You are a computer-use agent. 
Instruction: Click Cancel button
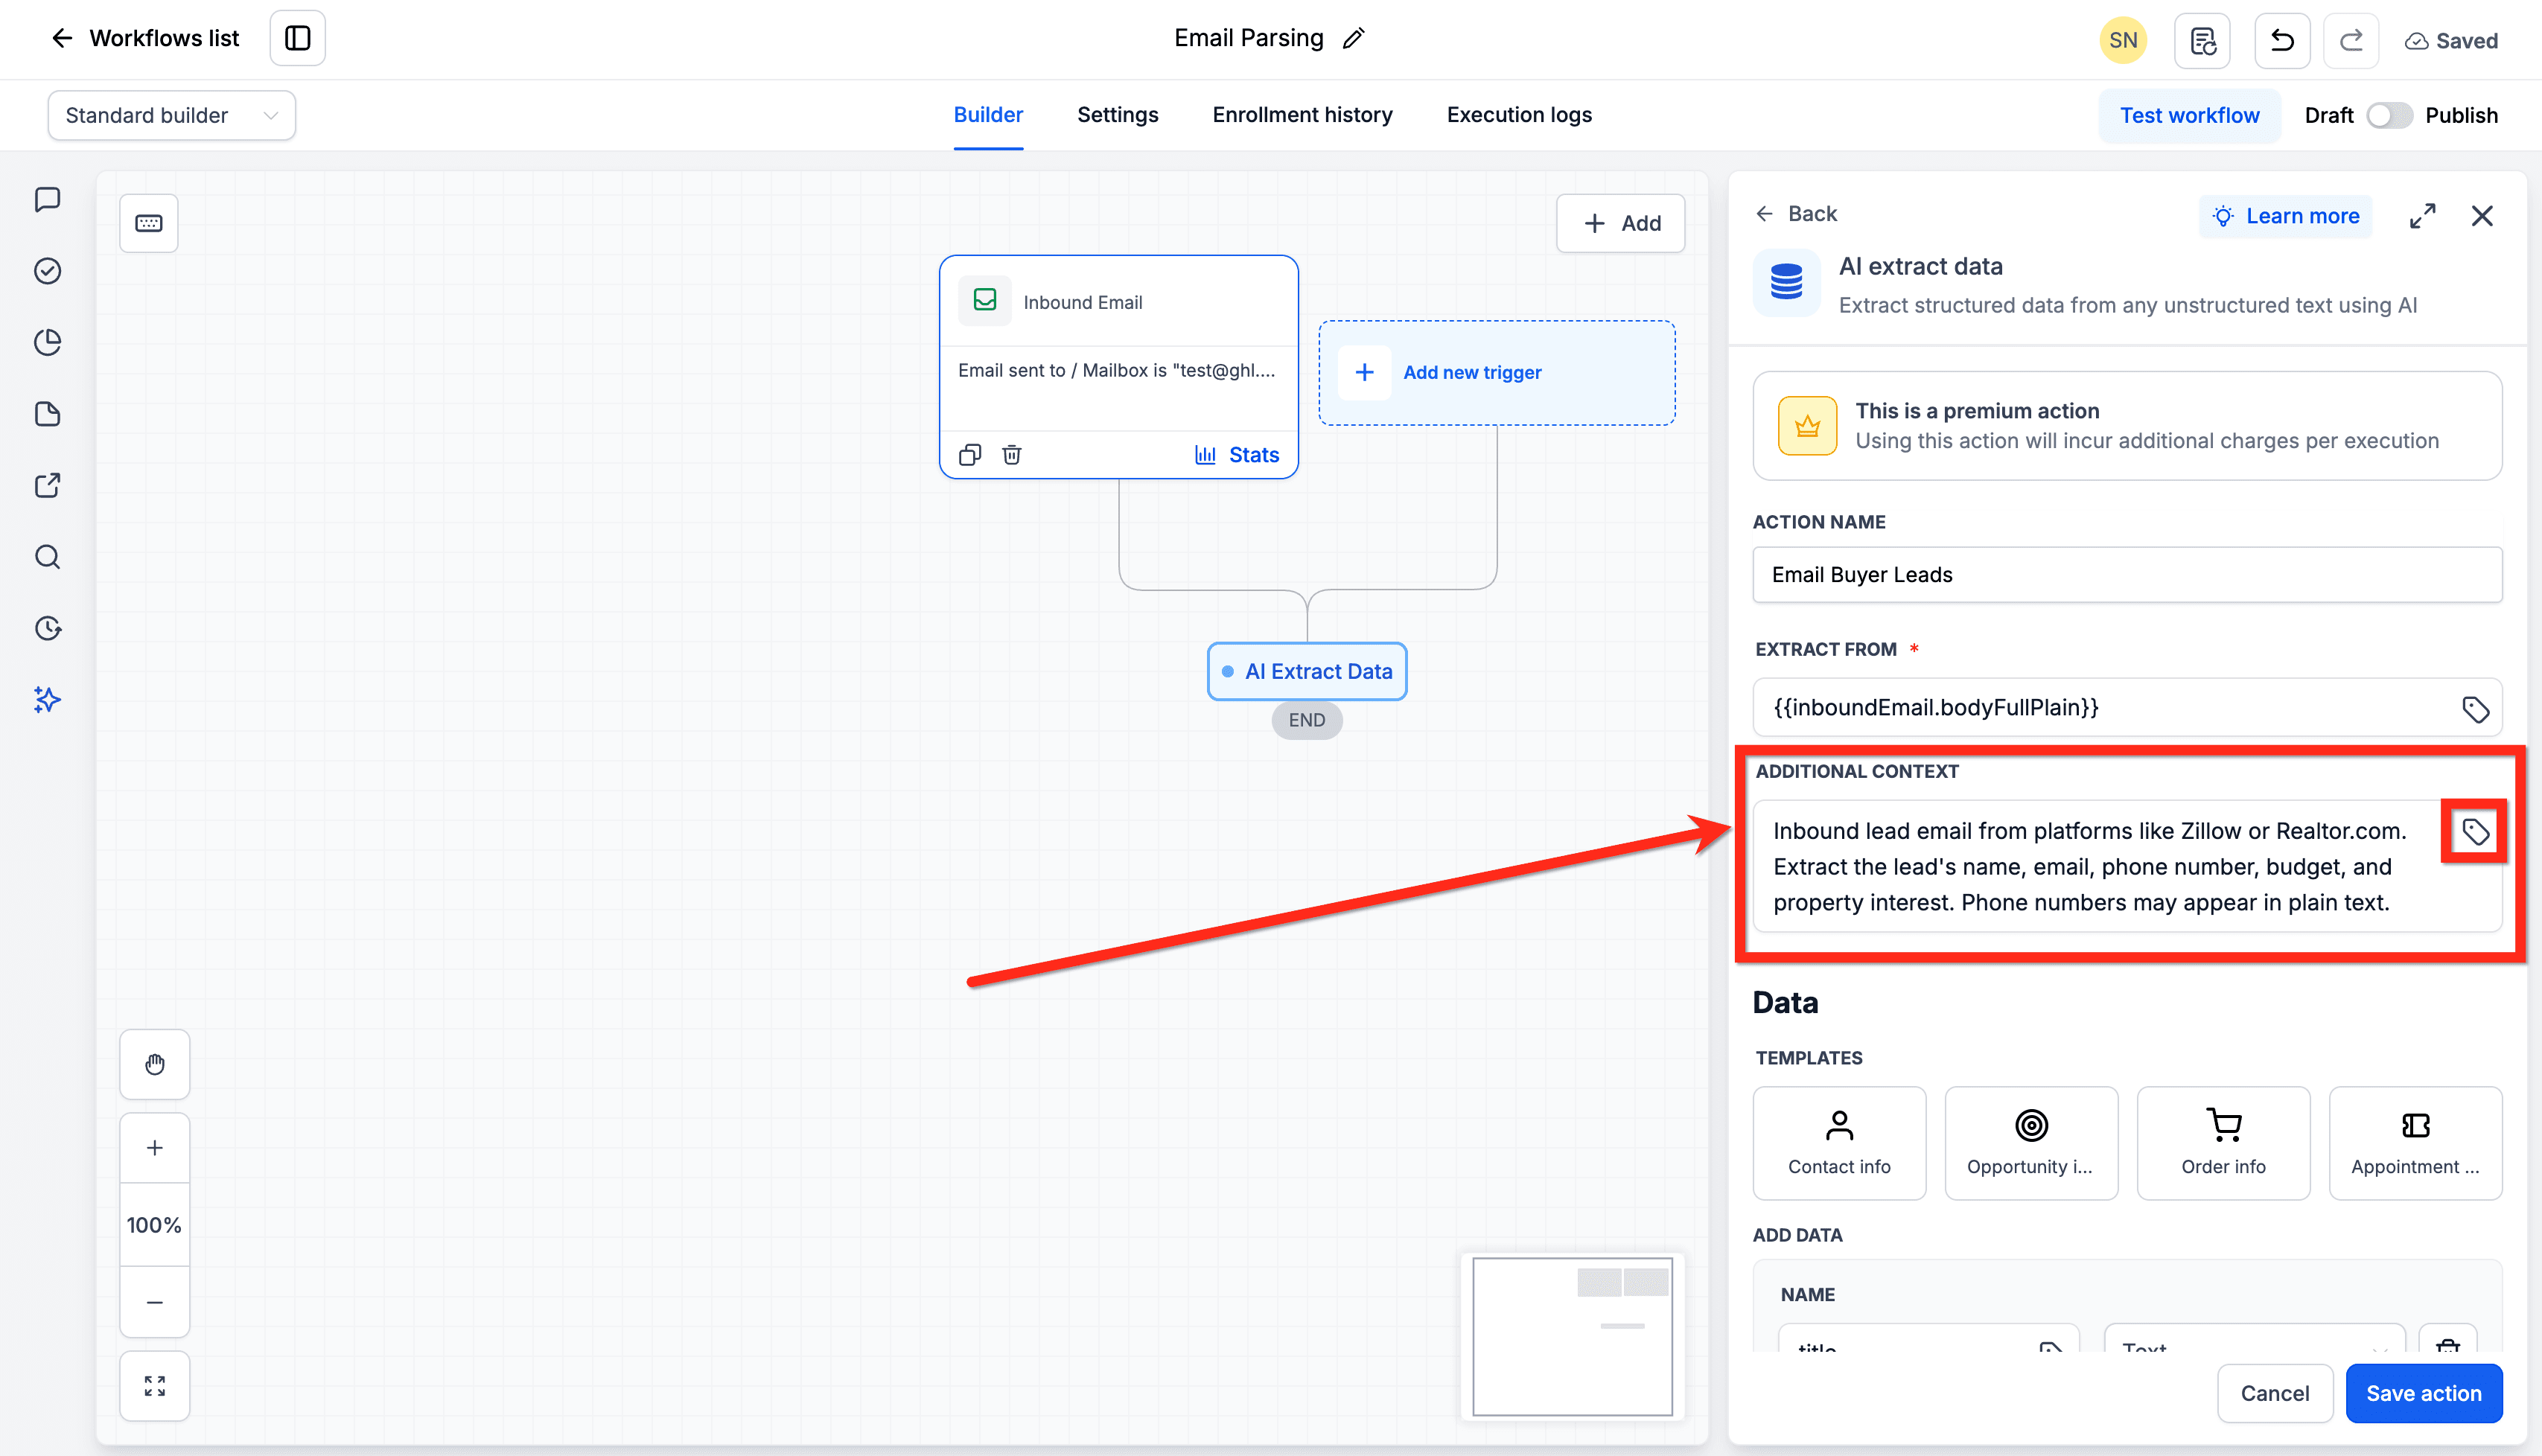click(x=2274, y=1393)
